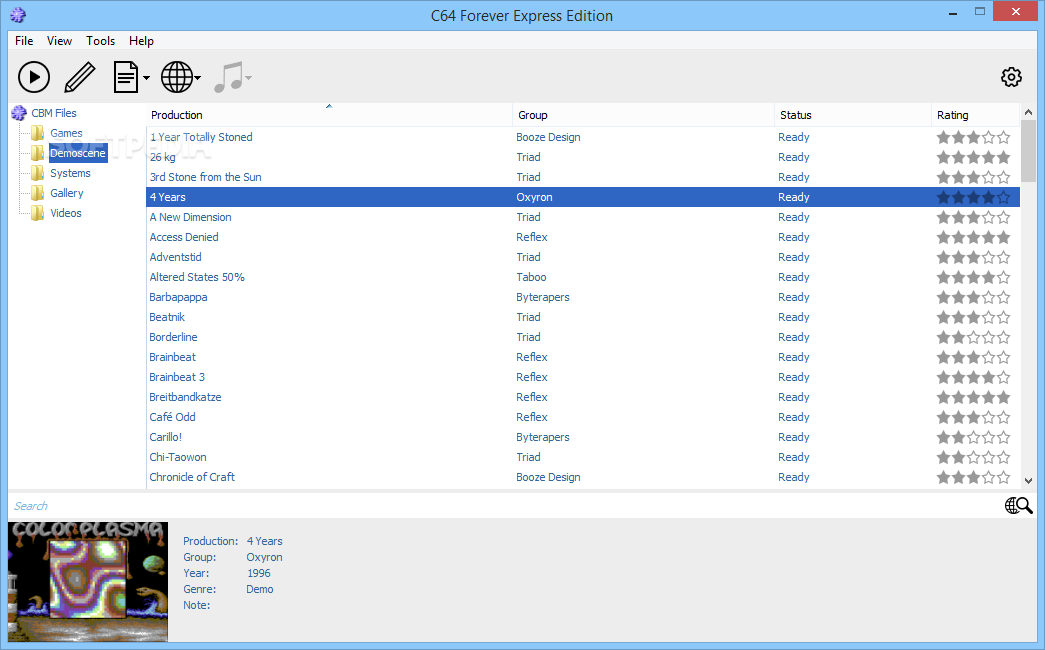The image size is (1045, 650).
Task: Select the CBM Files root node
Action: 54,113
